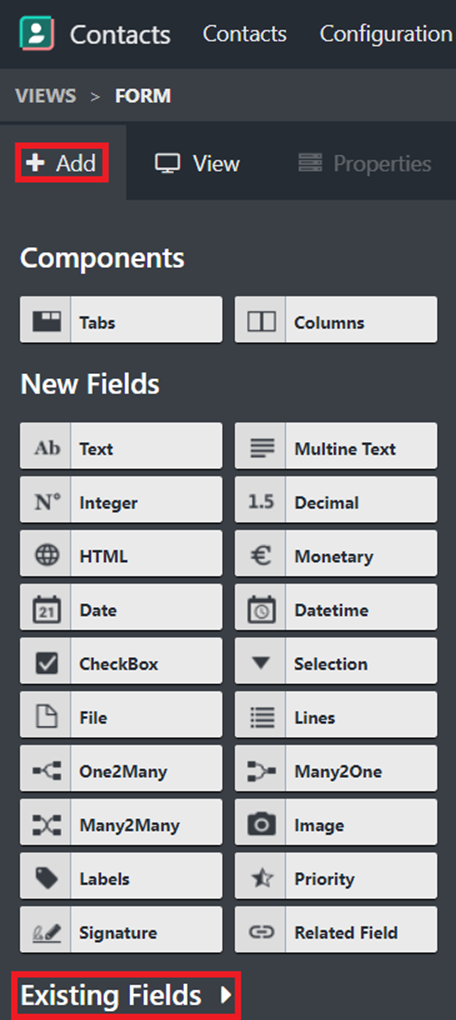The image size is (456, 1020).
Task: Click the Contacts app logo icon
Action: (36, 33)
